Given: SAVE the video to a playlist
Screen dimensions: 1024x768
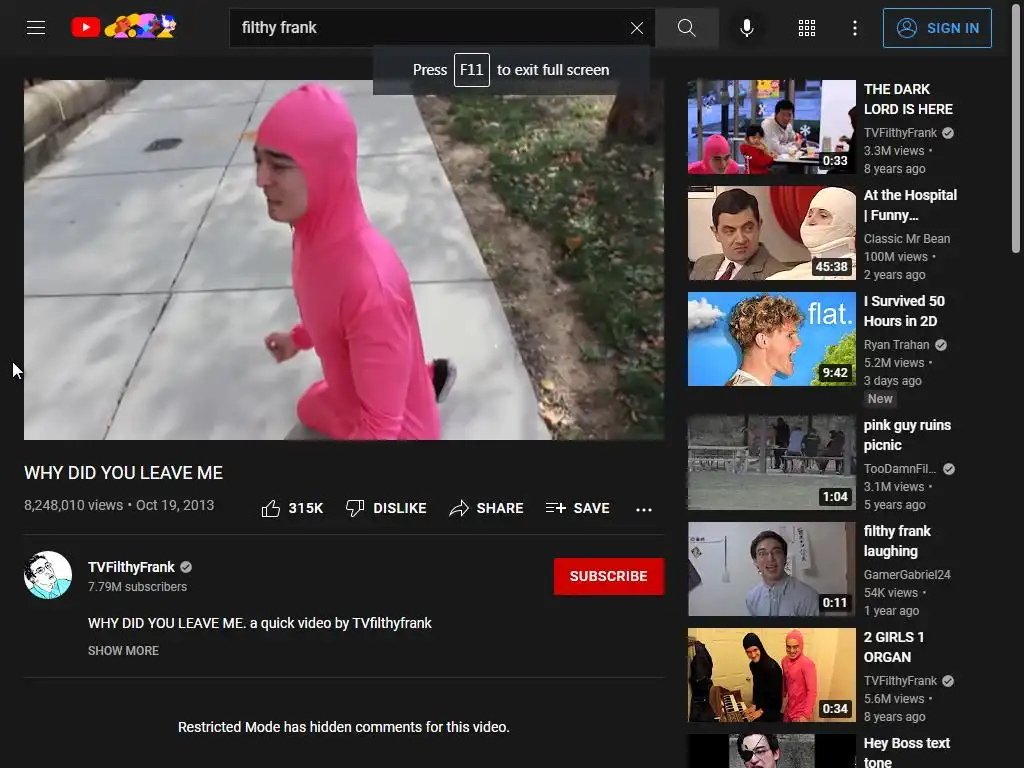Looking at the screenshot, I should (577, 508).
